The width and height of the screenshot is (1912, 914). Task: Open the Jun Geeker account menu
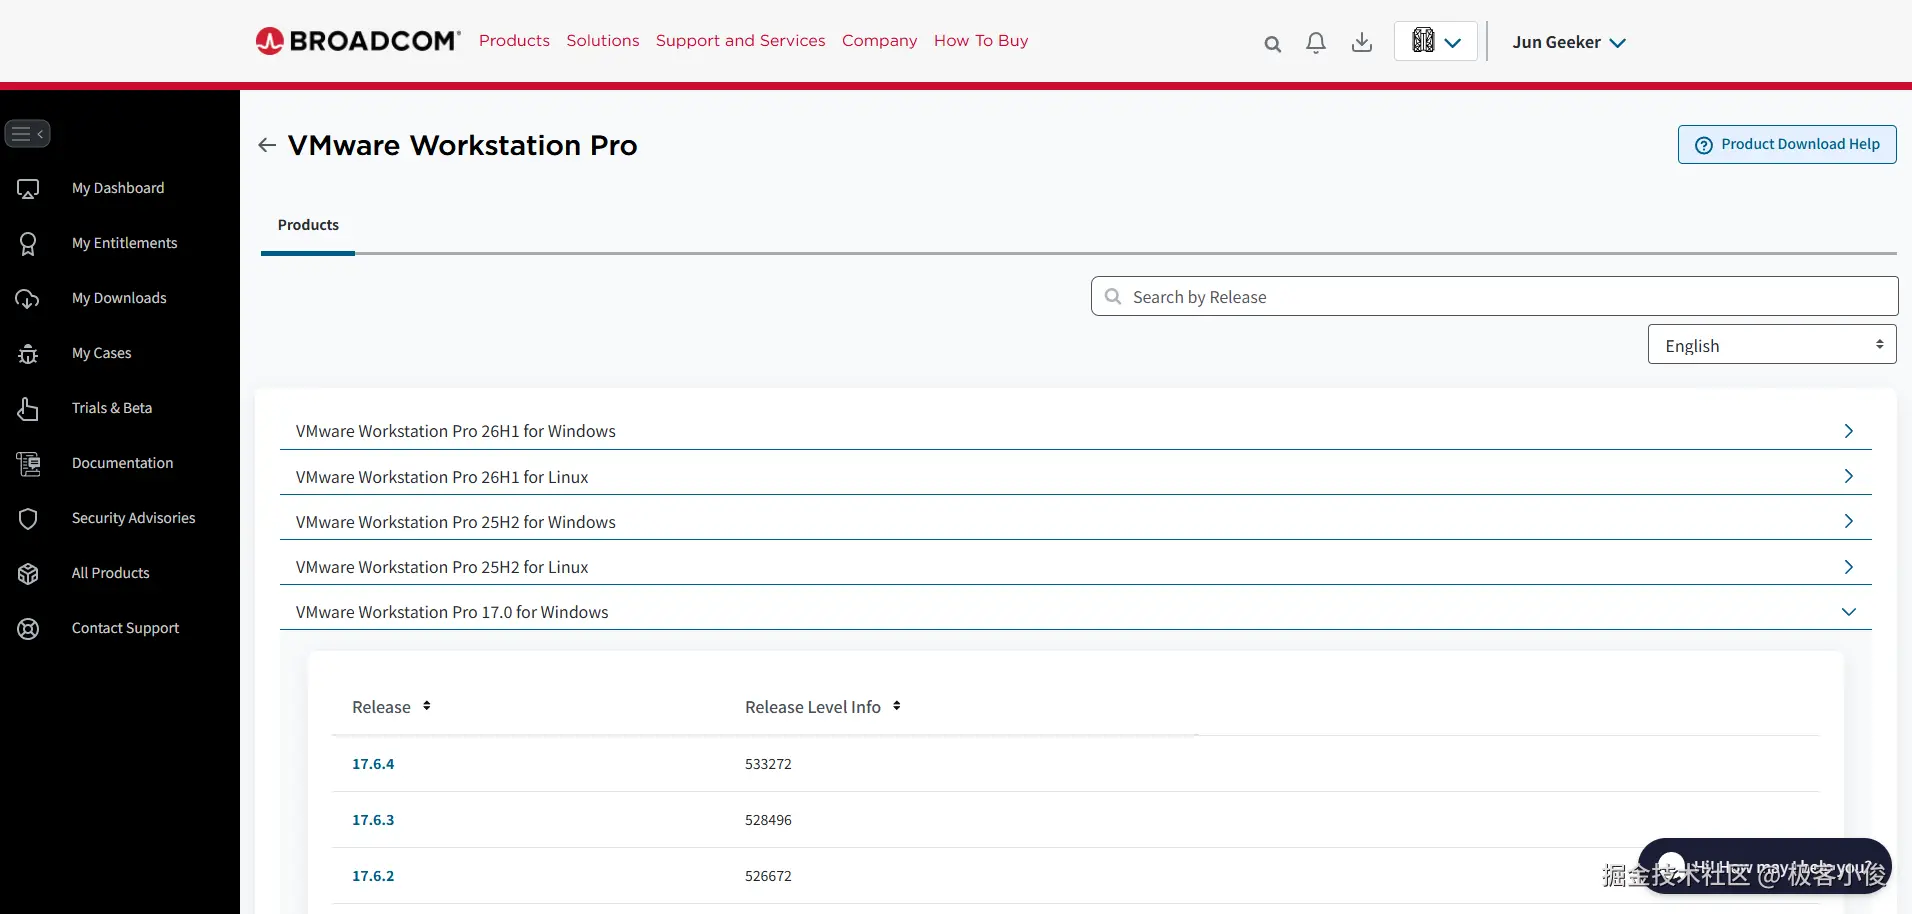[x=1569, y=42]
